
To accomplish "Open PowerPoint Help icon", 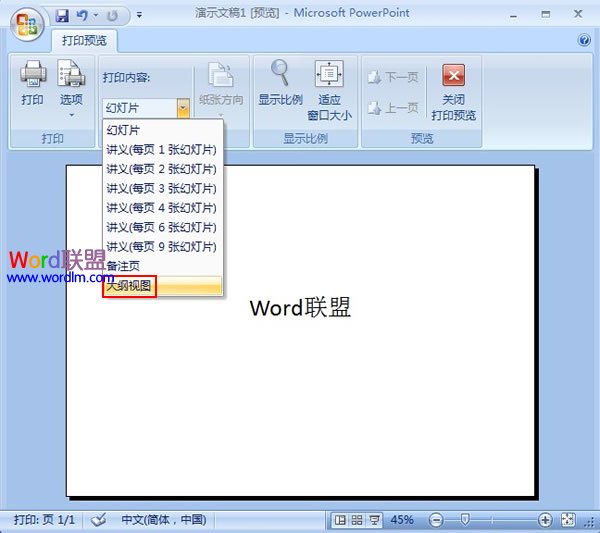I will [584, 40].
